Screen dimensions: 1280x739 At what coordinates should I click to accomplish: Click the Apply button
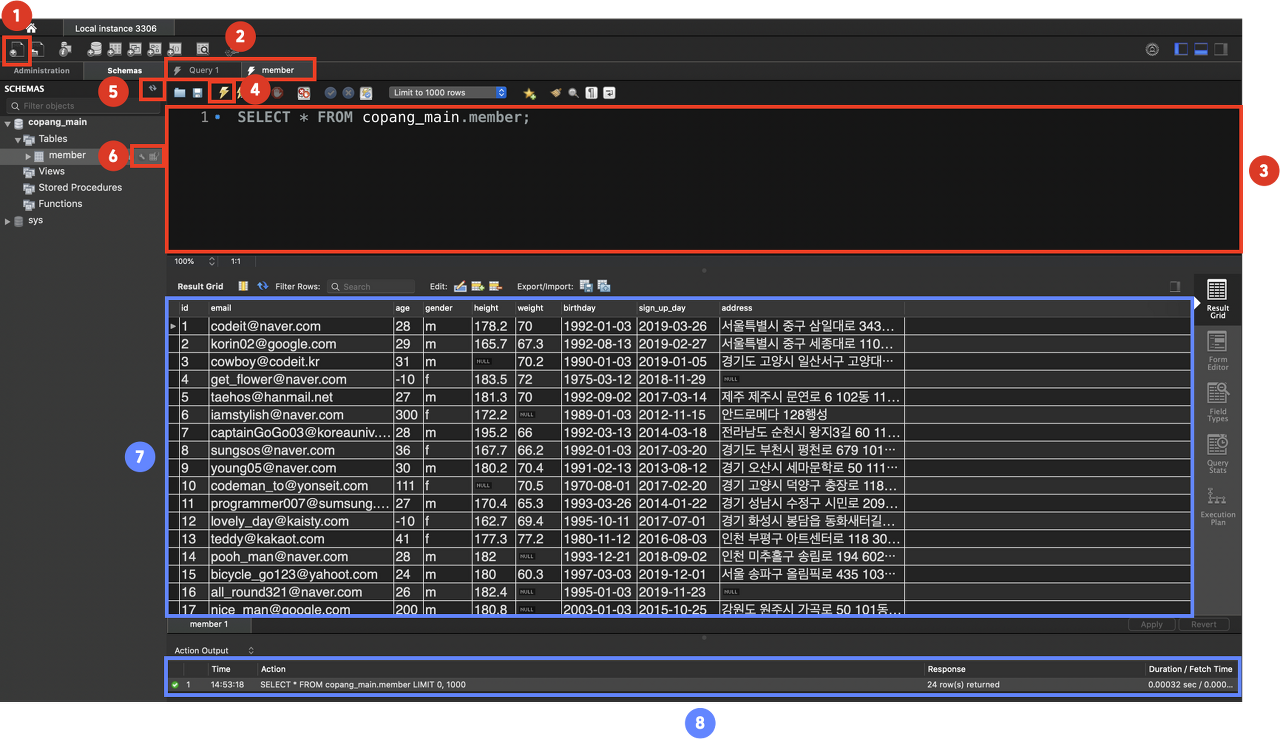pos(1152,624)
